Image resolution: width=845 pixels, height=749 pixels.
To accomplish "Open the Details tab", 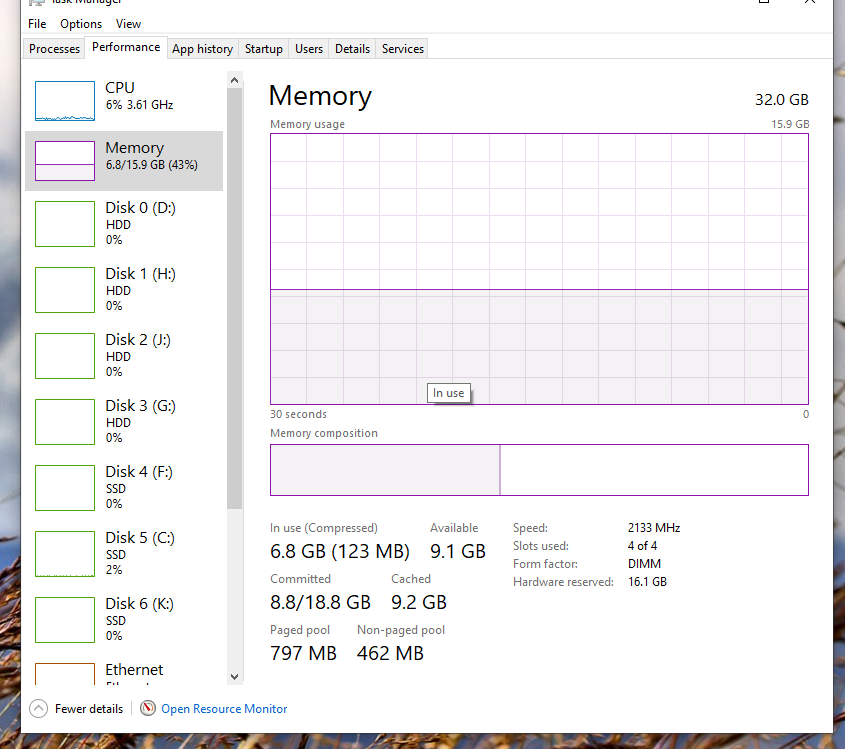I will pos(352,48).
